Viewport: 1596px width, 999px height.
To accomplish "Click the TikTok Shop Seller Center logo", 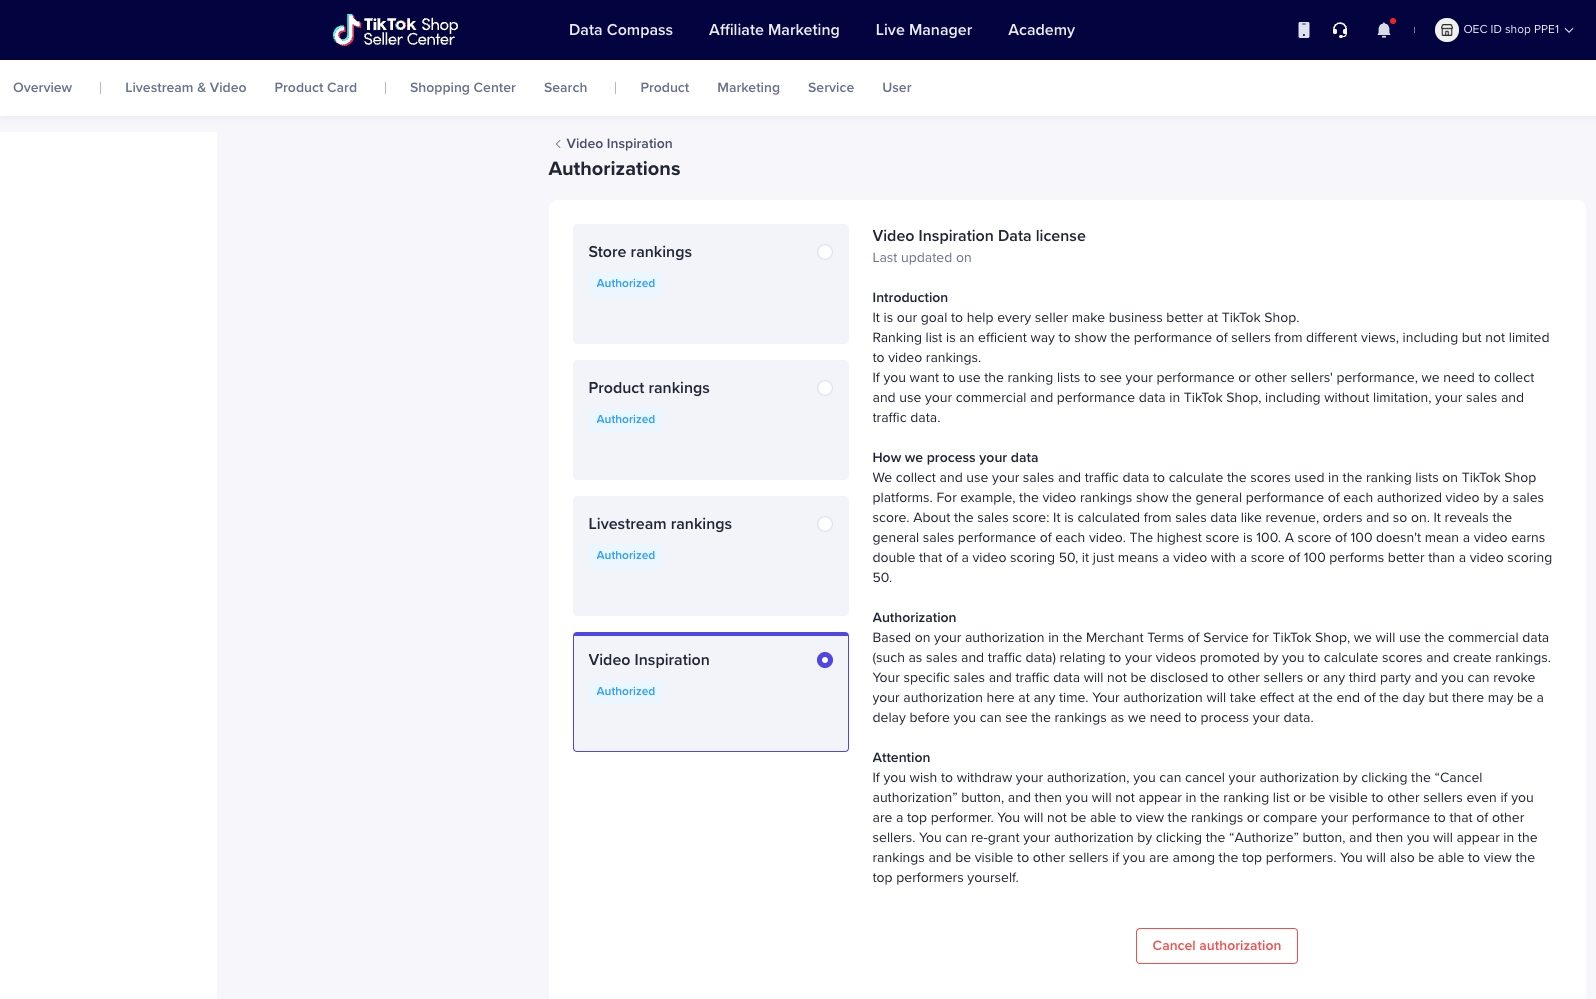I will [395, 30].
